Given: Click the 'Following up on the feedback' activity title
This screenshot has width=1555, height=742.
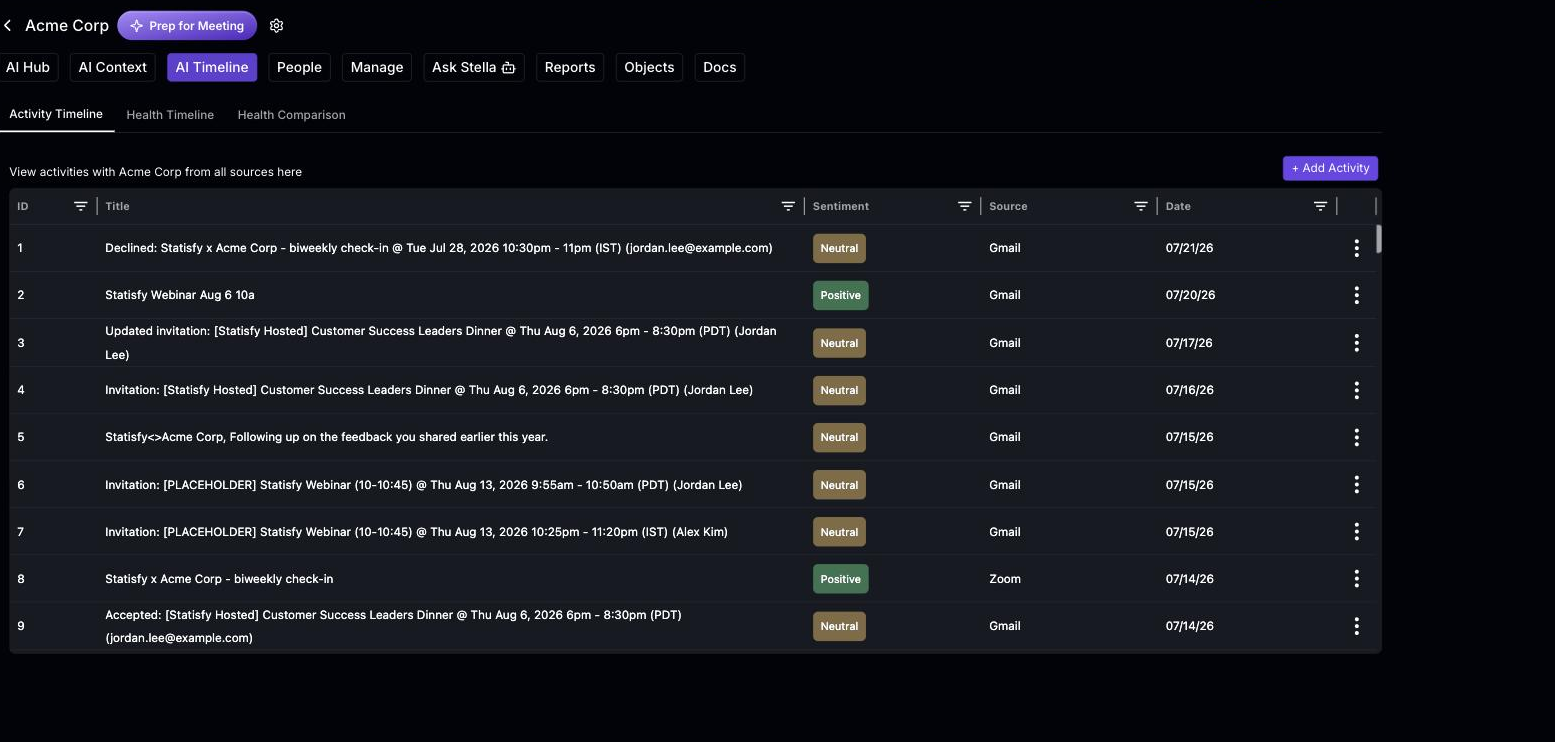Looking at the screenshot, I should (327, 437).
